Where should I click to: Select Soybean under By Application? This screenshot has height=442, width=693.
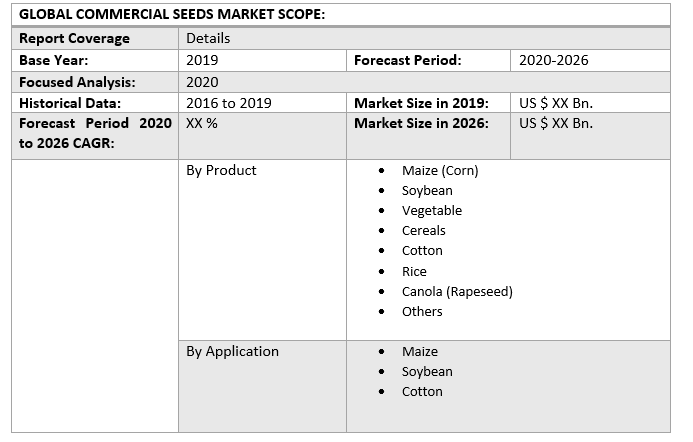click(x=427, y=371)
